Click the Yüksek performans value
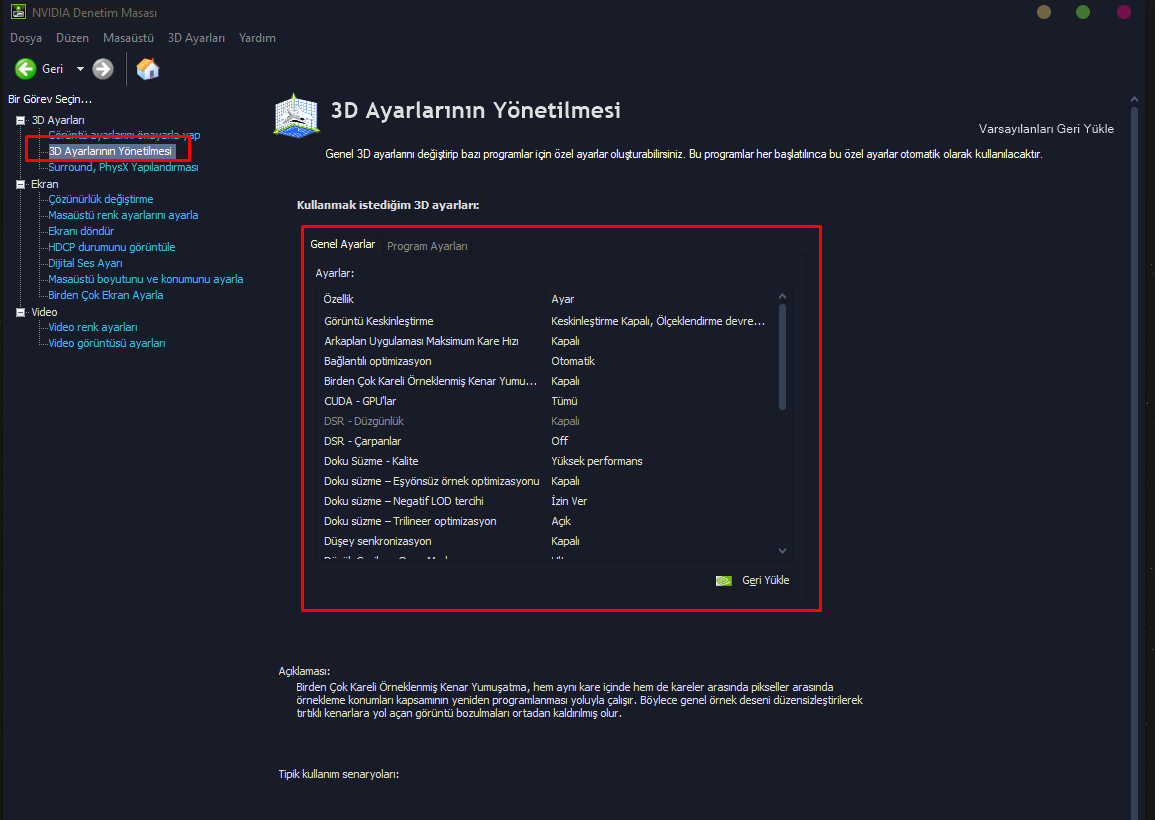Viewport: 1155px width, 820px height. point(597,461)
